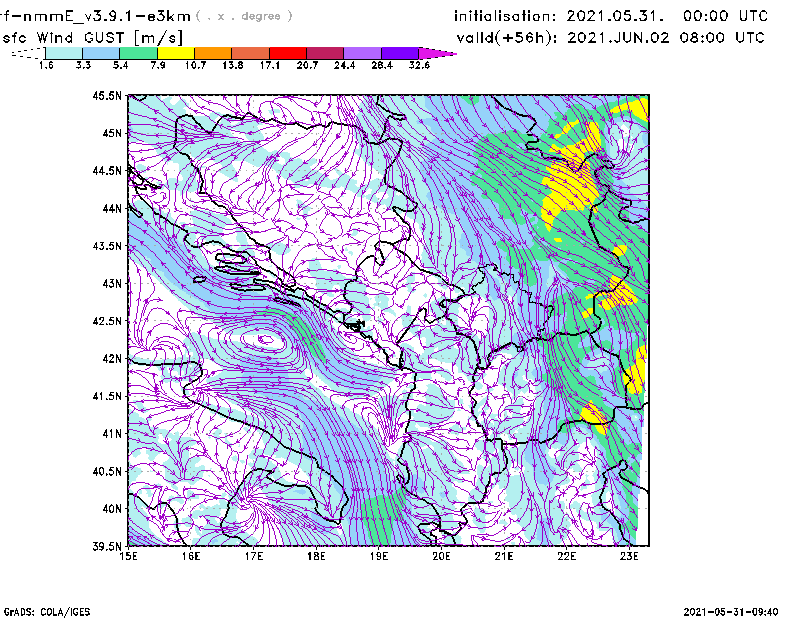Click the '42.5N' latitude label
Image resolution: width=800 pixels, height=618 pixels.
107,321
